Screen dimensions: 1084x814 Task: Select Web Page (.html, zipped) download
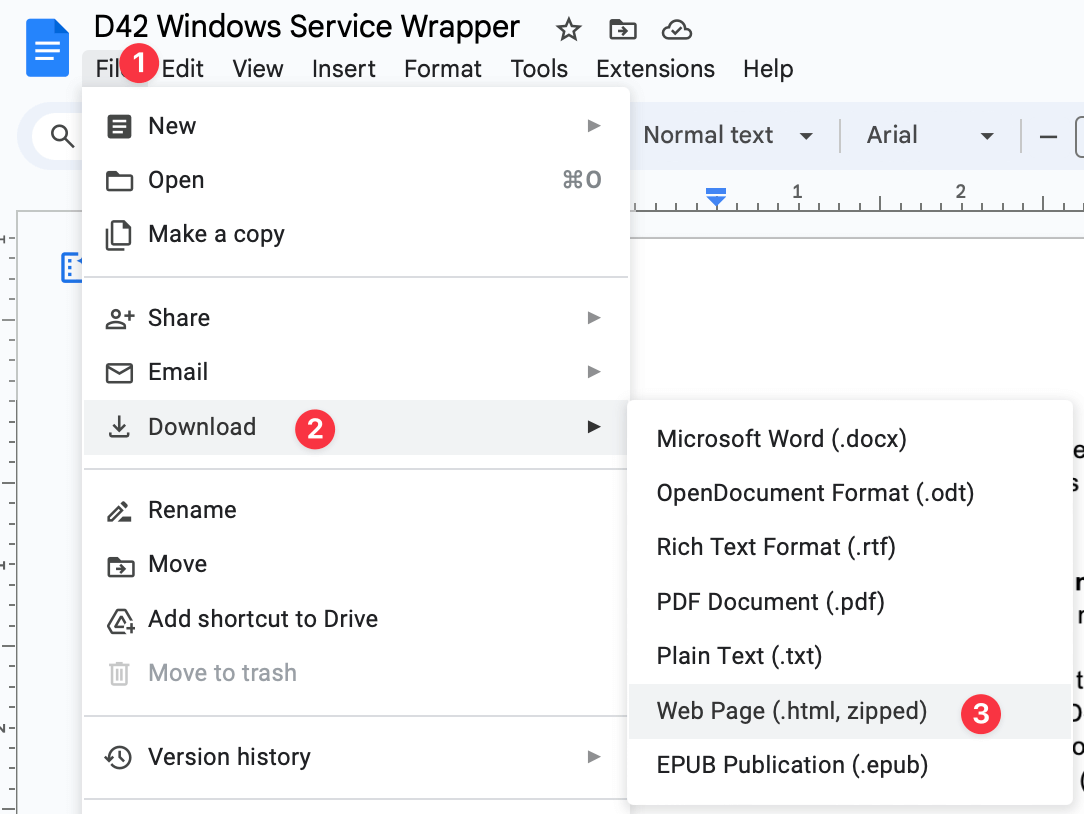coord(792,711)
